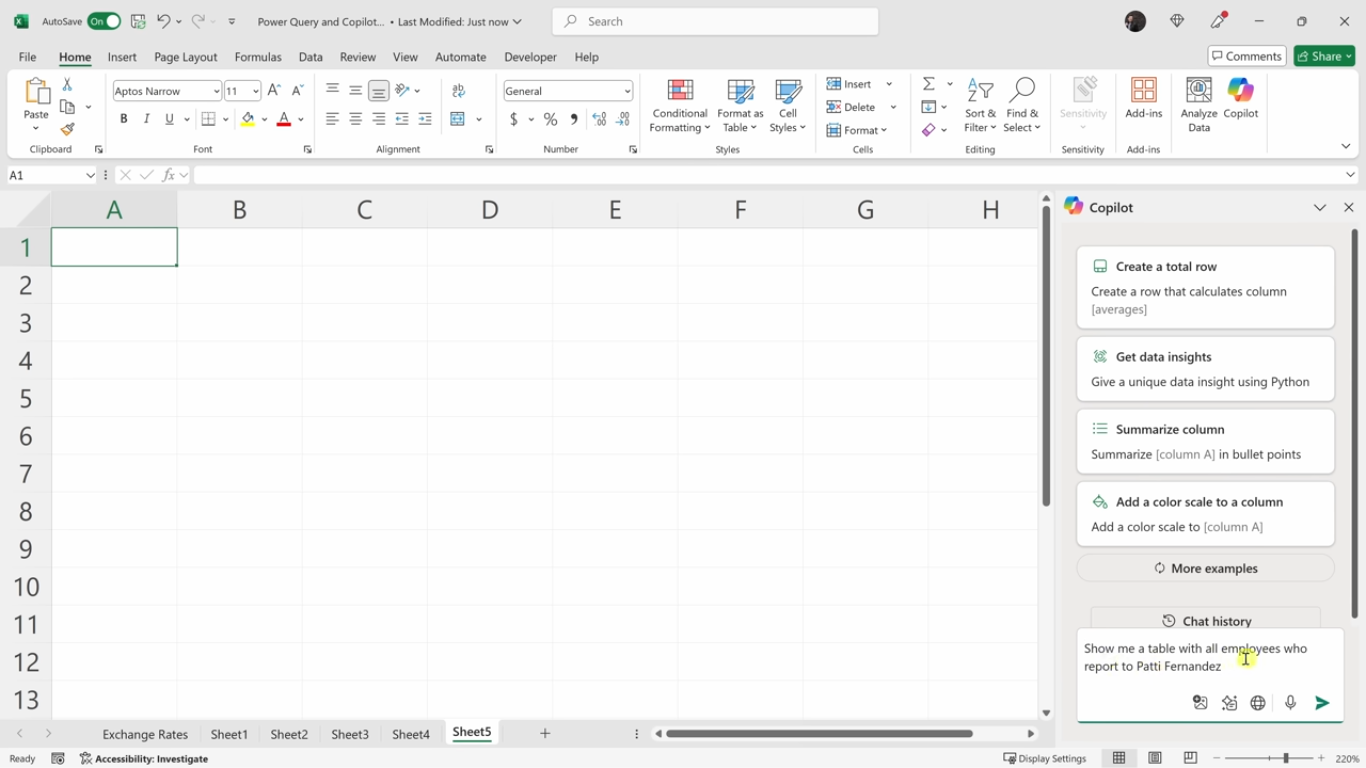Viewport: 1366px width, 768px height.
Task: Select the Format Painter brush icon
Action: pyautogui.click(x=67, y=129)
